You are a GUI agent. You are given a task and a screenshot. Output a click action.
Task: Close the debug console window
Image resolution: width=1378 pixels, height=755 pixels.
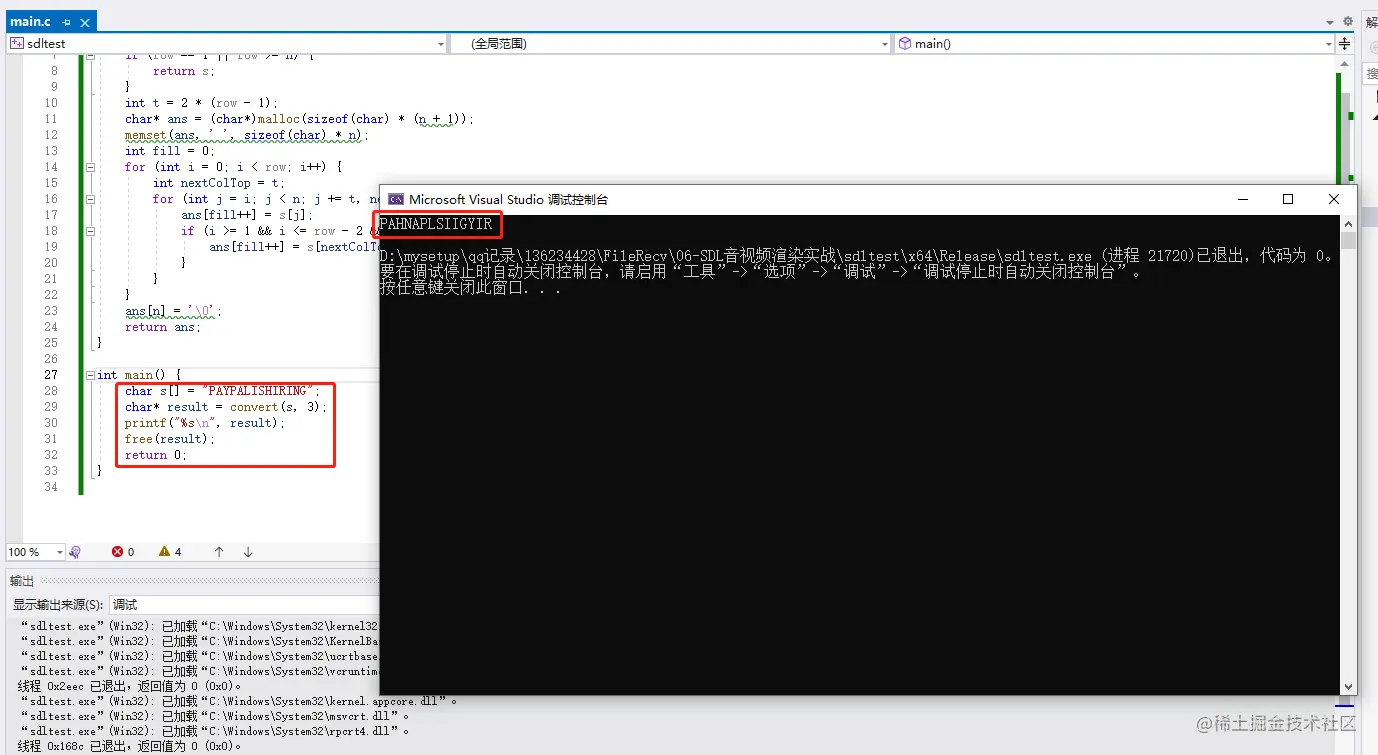[1334, 199]
